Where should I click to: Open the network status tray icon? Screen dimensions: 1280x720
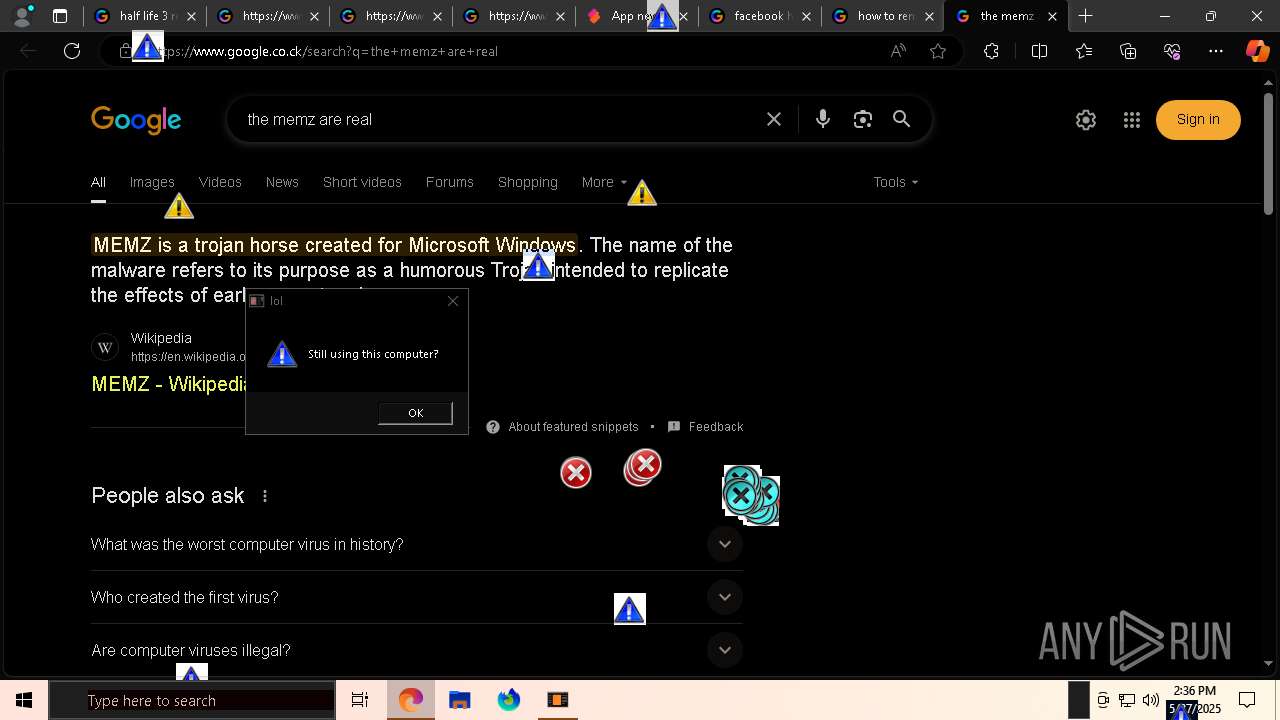coord(1127,700)
